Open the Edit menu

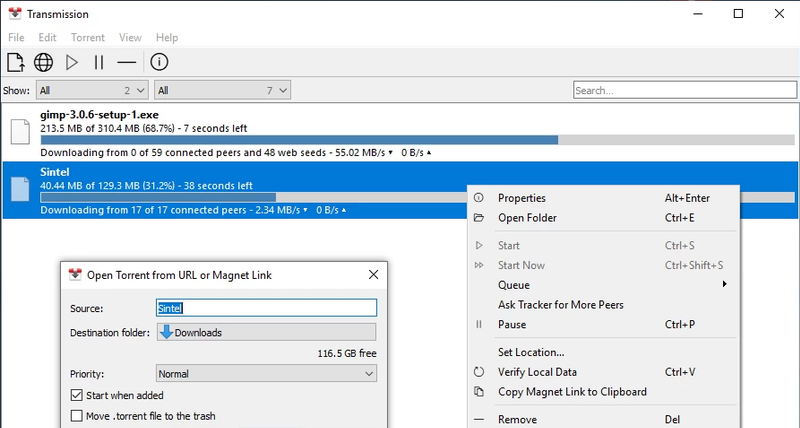coord(47,37)
